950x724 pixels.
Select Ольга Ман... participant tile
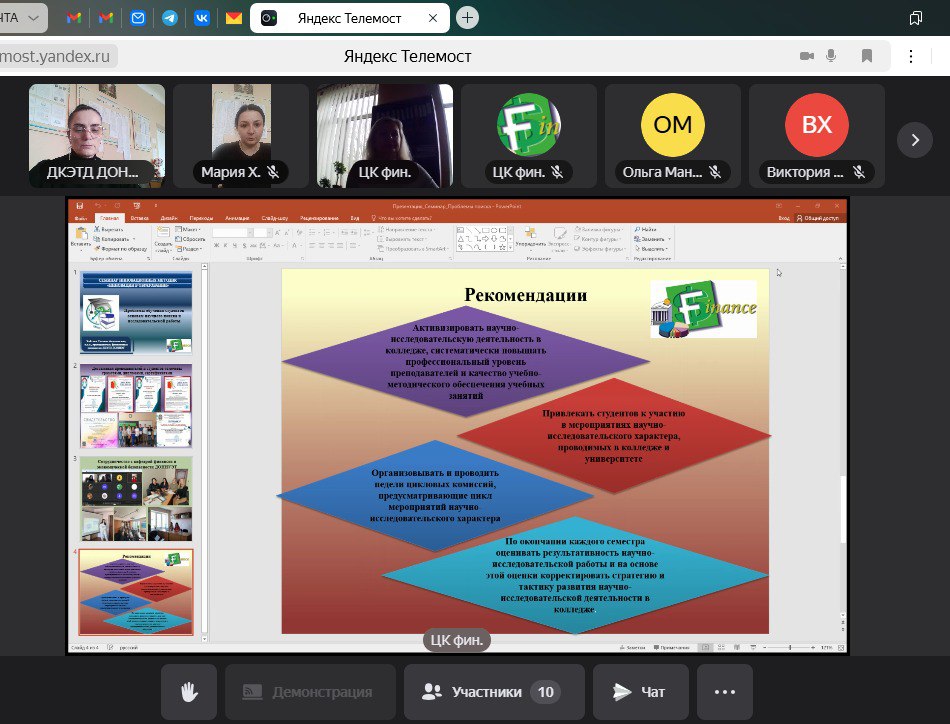673,136
